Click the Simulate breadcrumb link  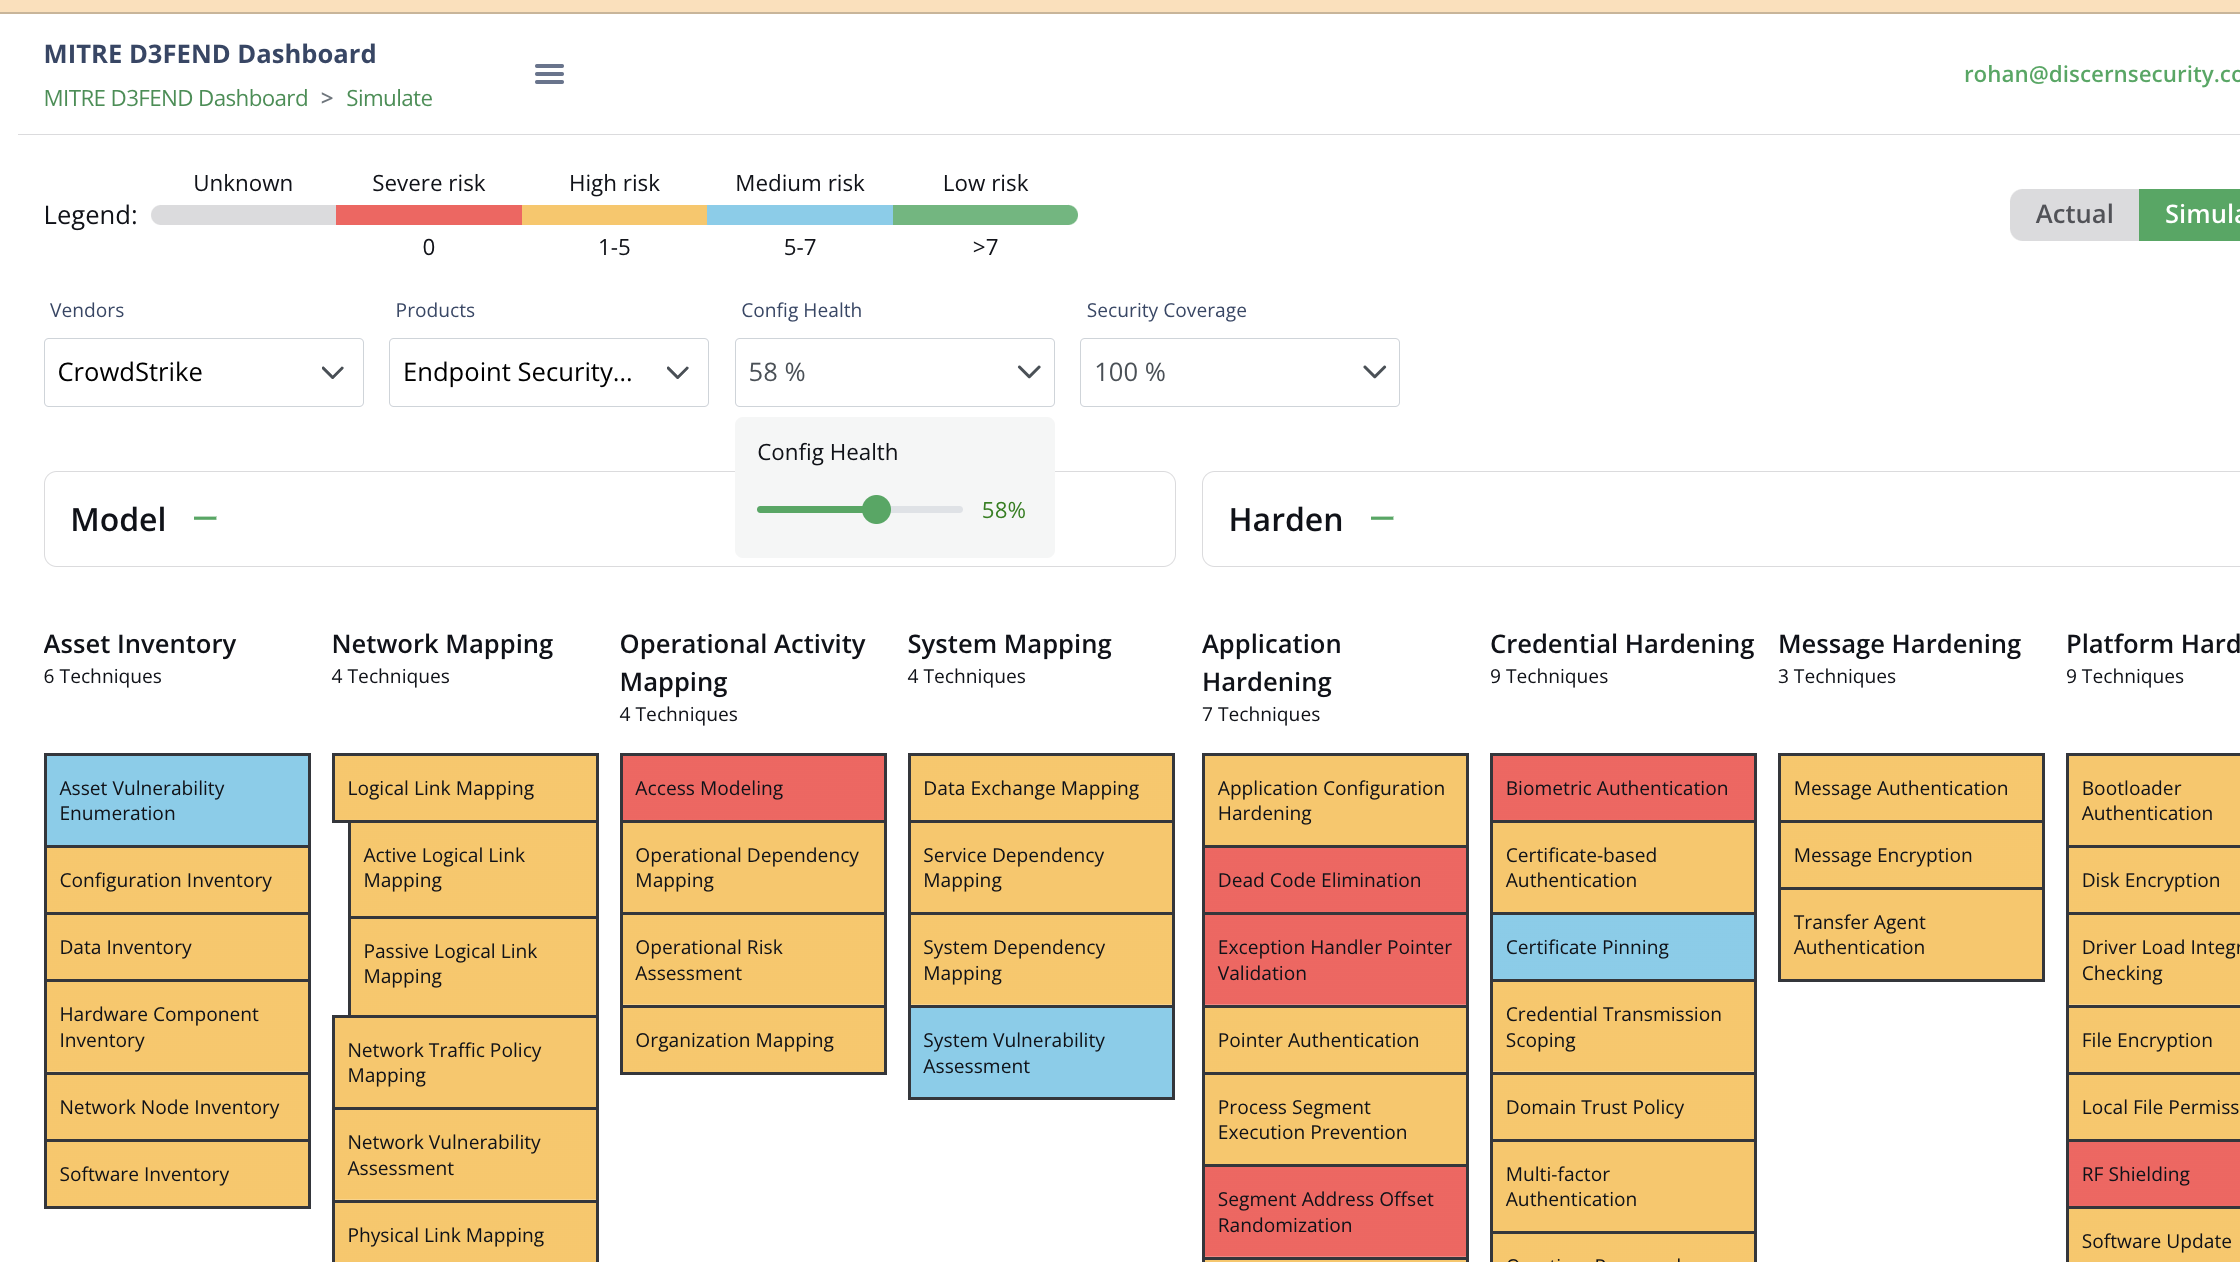tap(389, 99)
